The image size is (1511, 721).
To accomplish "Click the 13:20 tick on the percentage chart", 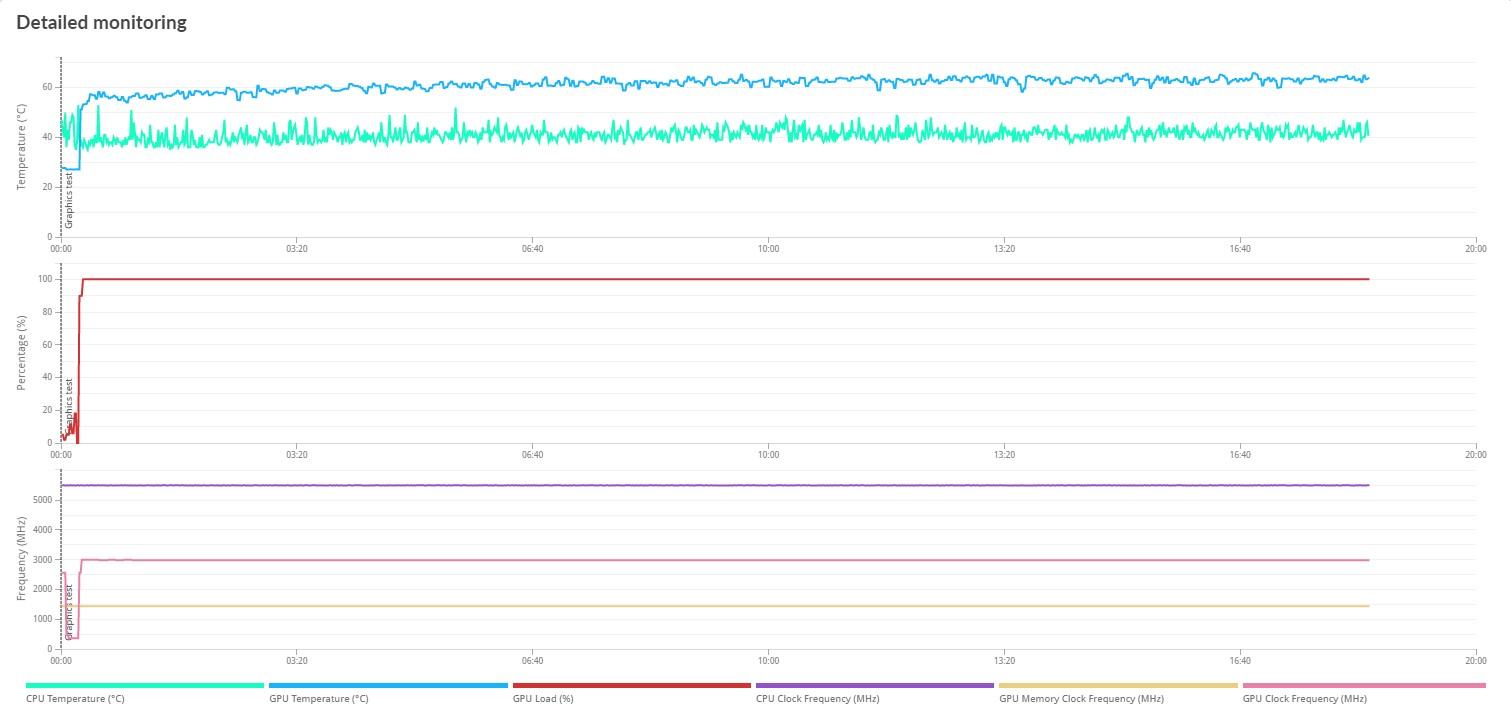I will pyautogui.click(x=1004, y=455).
